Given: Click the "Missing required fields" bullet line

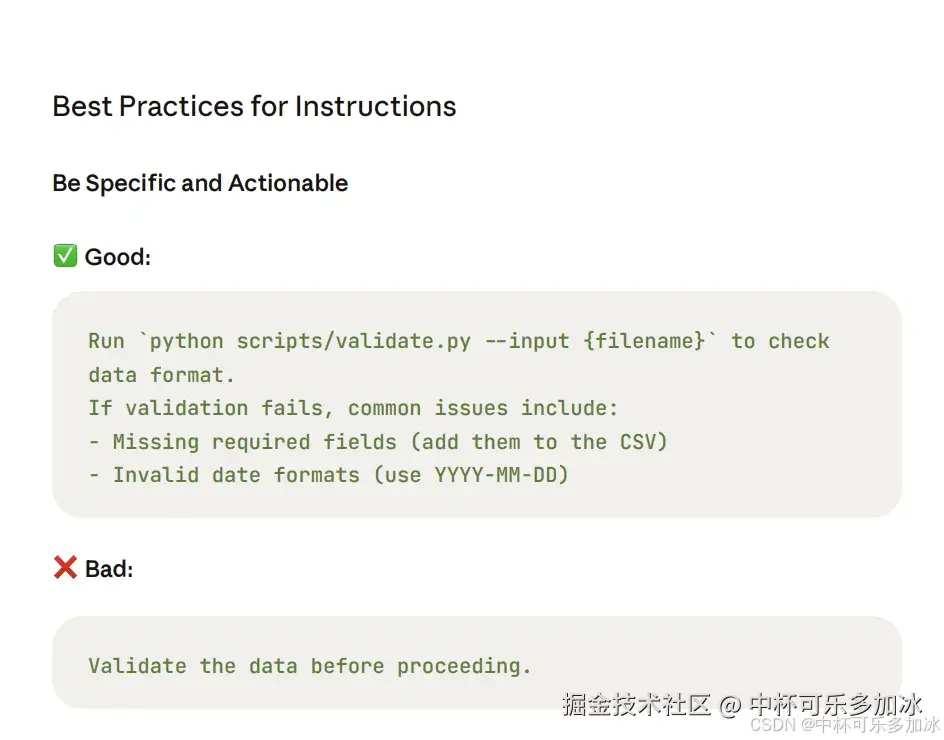Looking at the screenshot, I should pyautogui.click(x=378, y=442).
